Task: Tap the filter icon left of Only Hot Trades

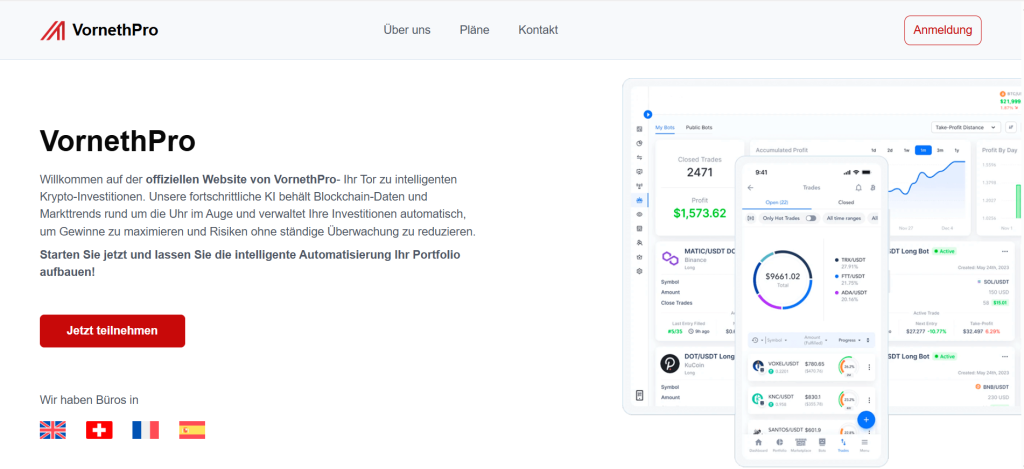Action: (x=750, y=218)
